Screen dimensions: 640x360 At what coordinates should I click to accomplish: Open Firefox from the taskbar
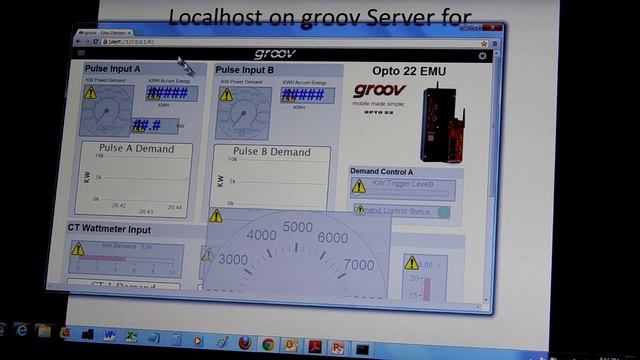click(x=245, y=343)
